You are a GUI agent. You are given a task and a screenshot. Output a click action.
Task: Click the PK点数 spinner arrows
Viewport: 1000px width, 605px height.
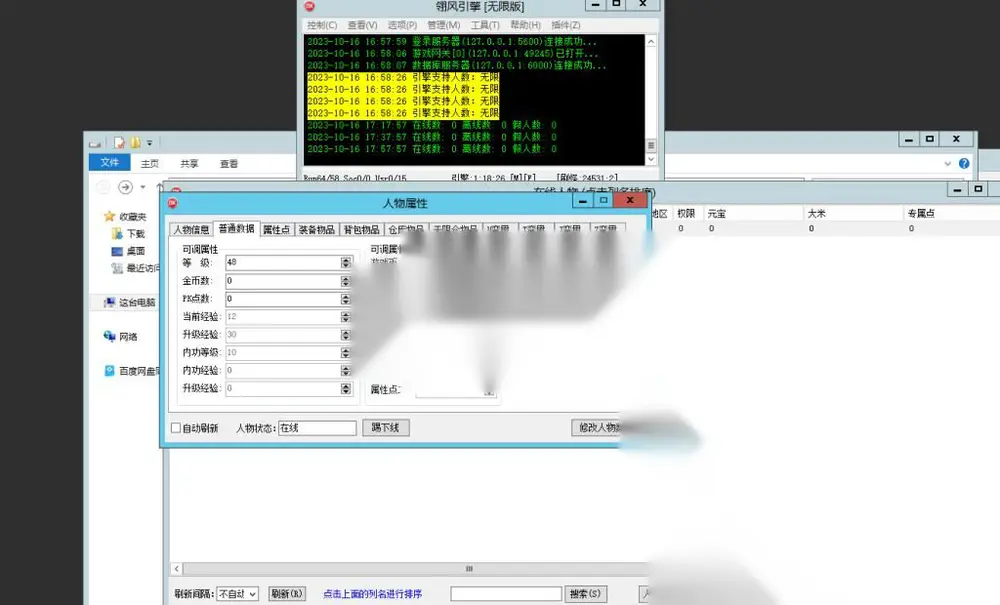[x=346, y=298]
